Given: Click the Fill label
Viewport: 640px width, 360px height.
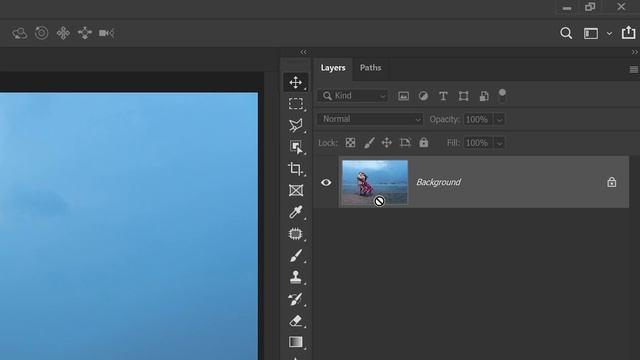Looking at the screenshot, I should click(x=453, y=143).
